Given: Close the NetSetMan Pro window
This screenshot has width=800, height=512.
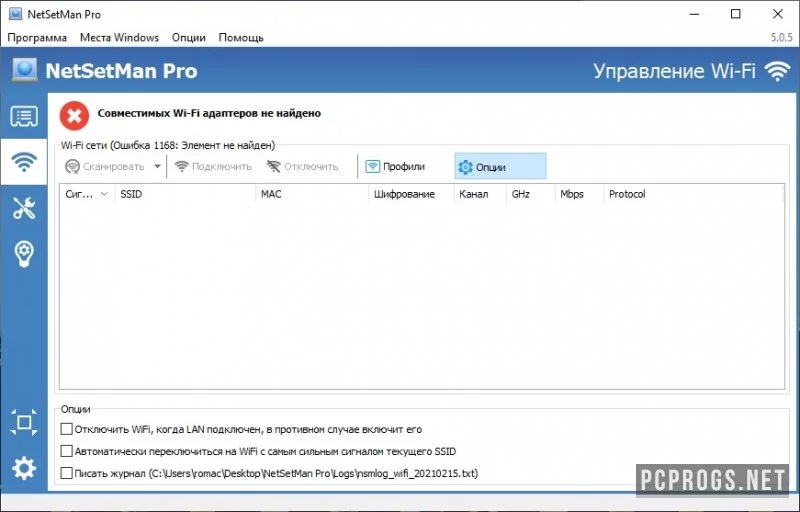Looking at the screenshot, I should (778, 14).
